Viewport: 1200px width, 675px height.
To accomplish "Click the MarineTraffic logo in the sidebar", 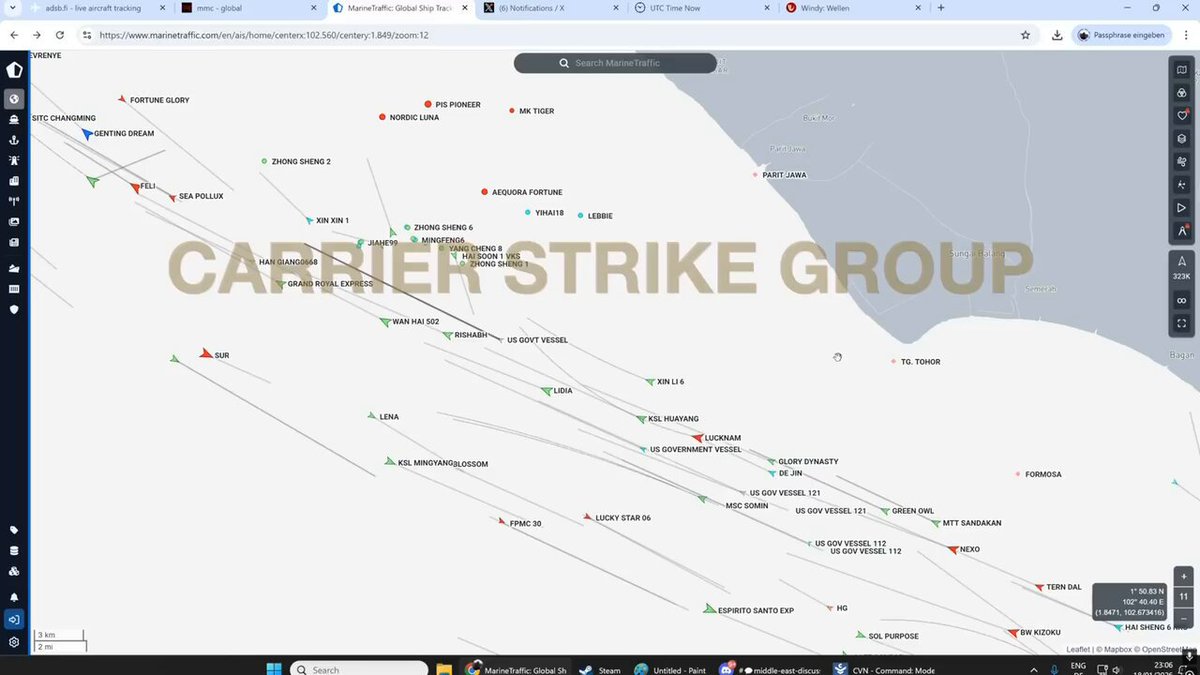I will coord(14,70).
